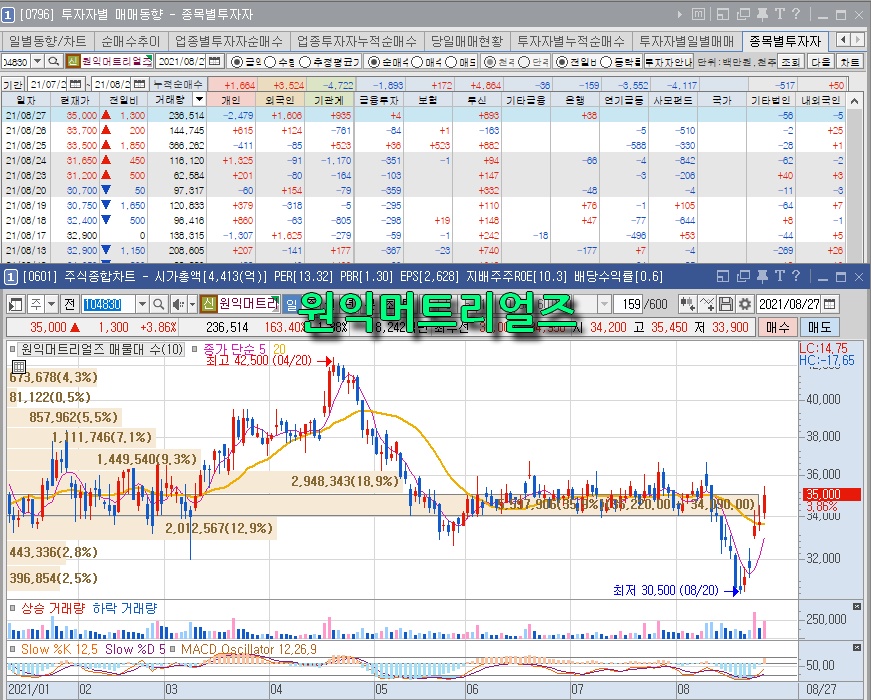Select the 21/08/27 row date cell

[x=26, y=115]
